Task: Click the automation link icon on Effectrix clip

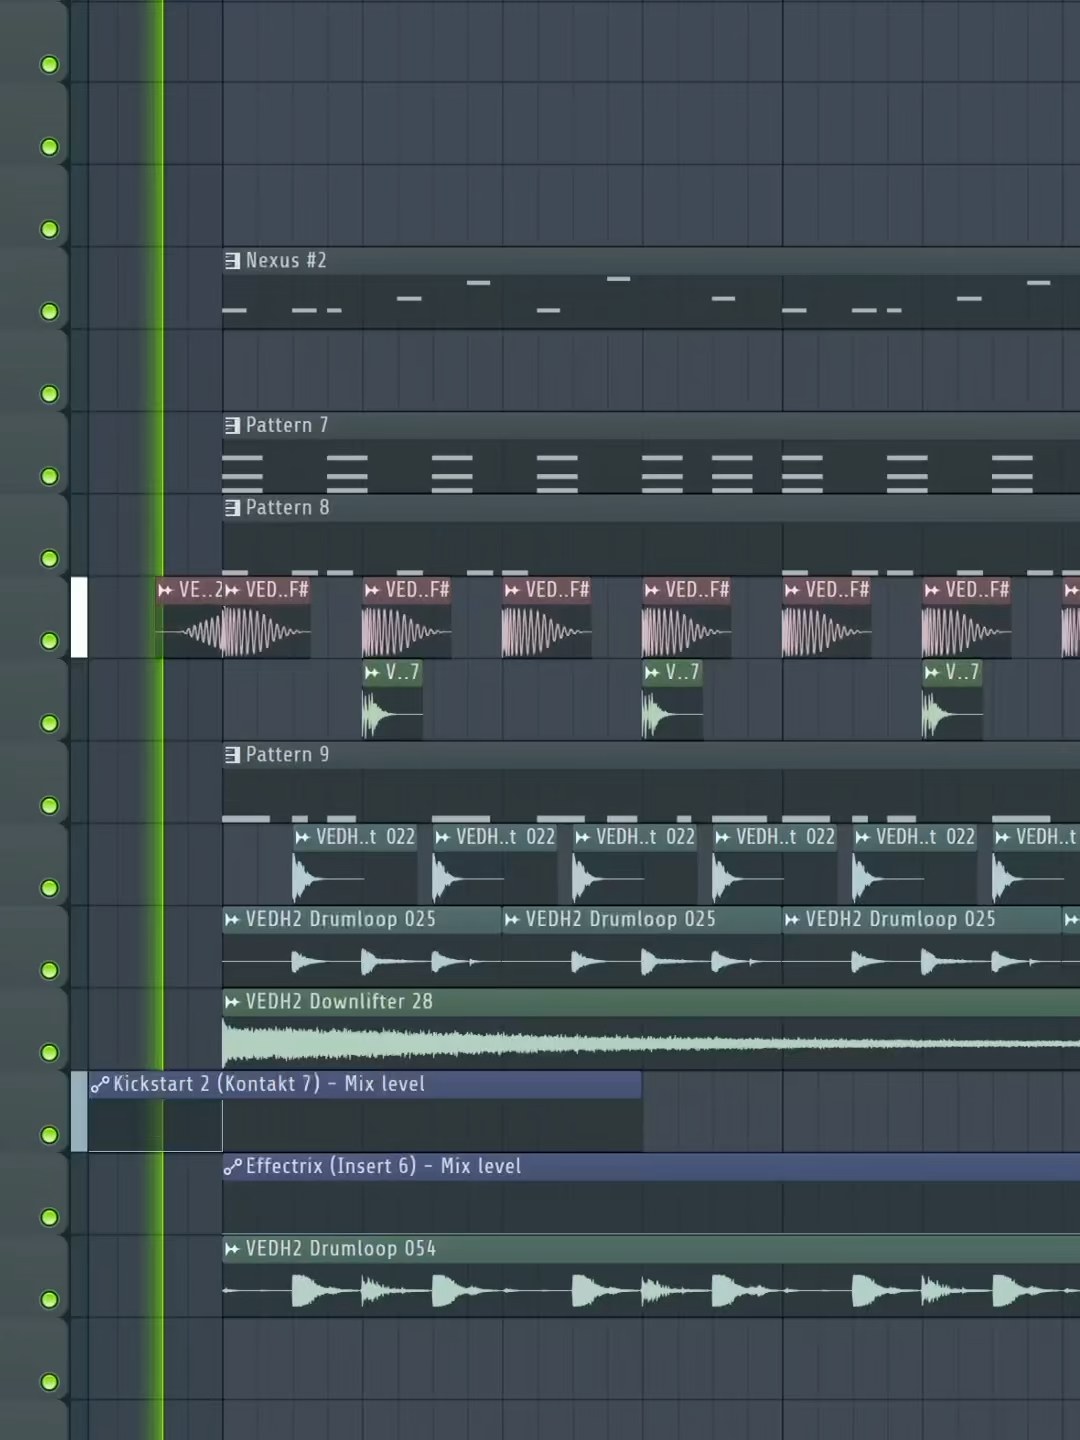Action: [x=233, y=1165]
